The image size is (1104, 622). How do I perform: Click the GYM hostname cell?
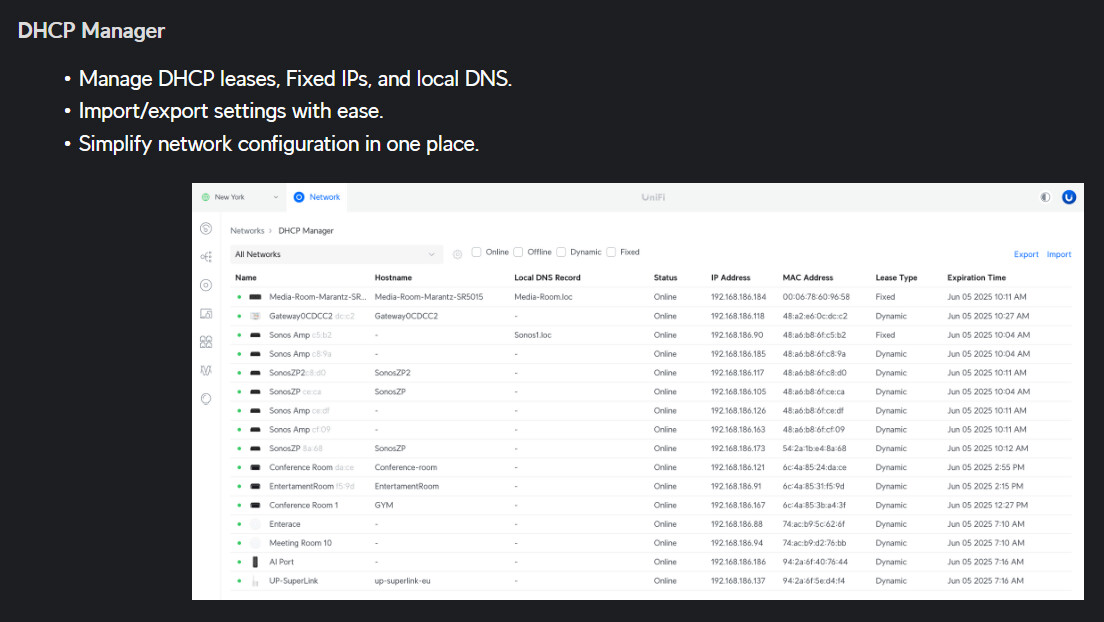point(384,505)
